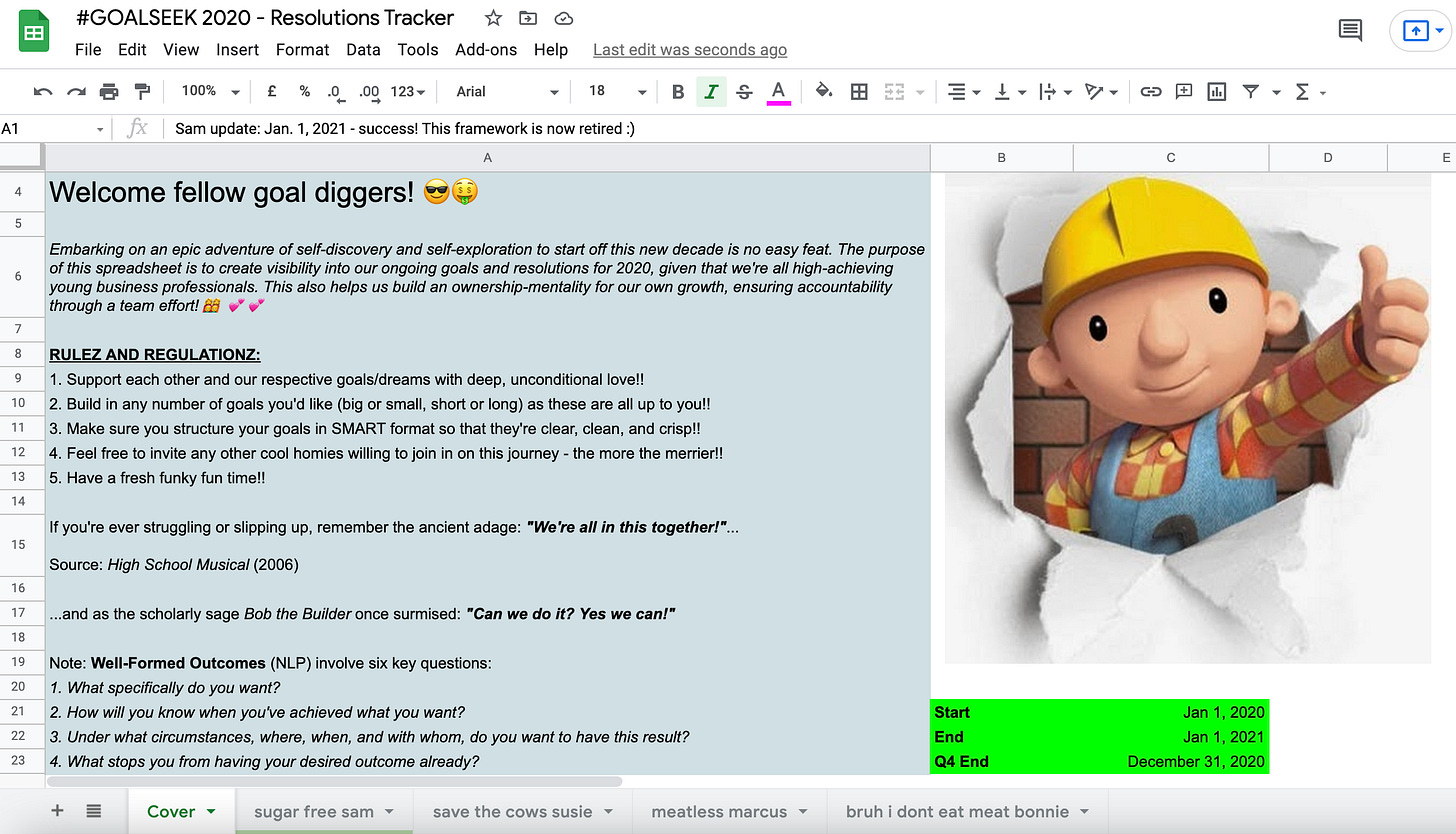Click the Insert chart icon
This screenshot has height=834, width=1456.
coord(1217,92)
